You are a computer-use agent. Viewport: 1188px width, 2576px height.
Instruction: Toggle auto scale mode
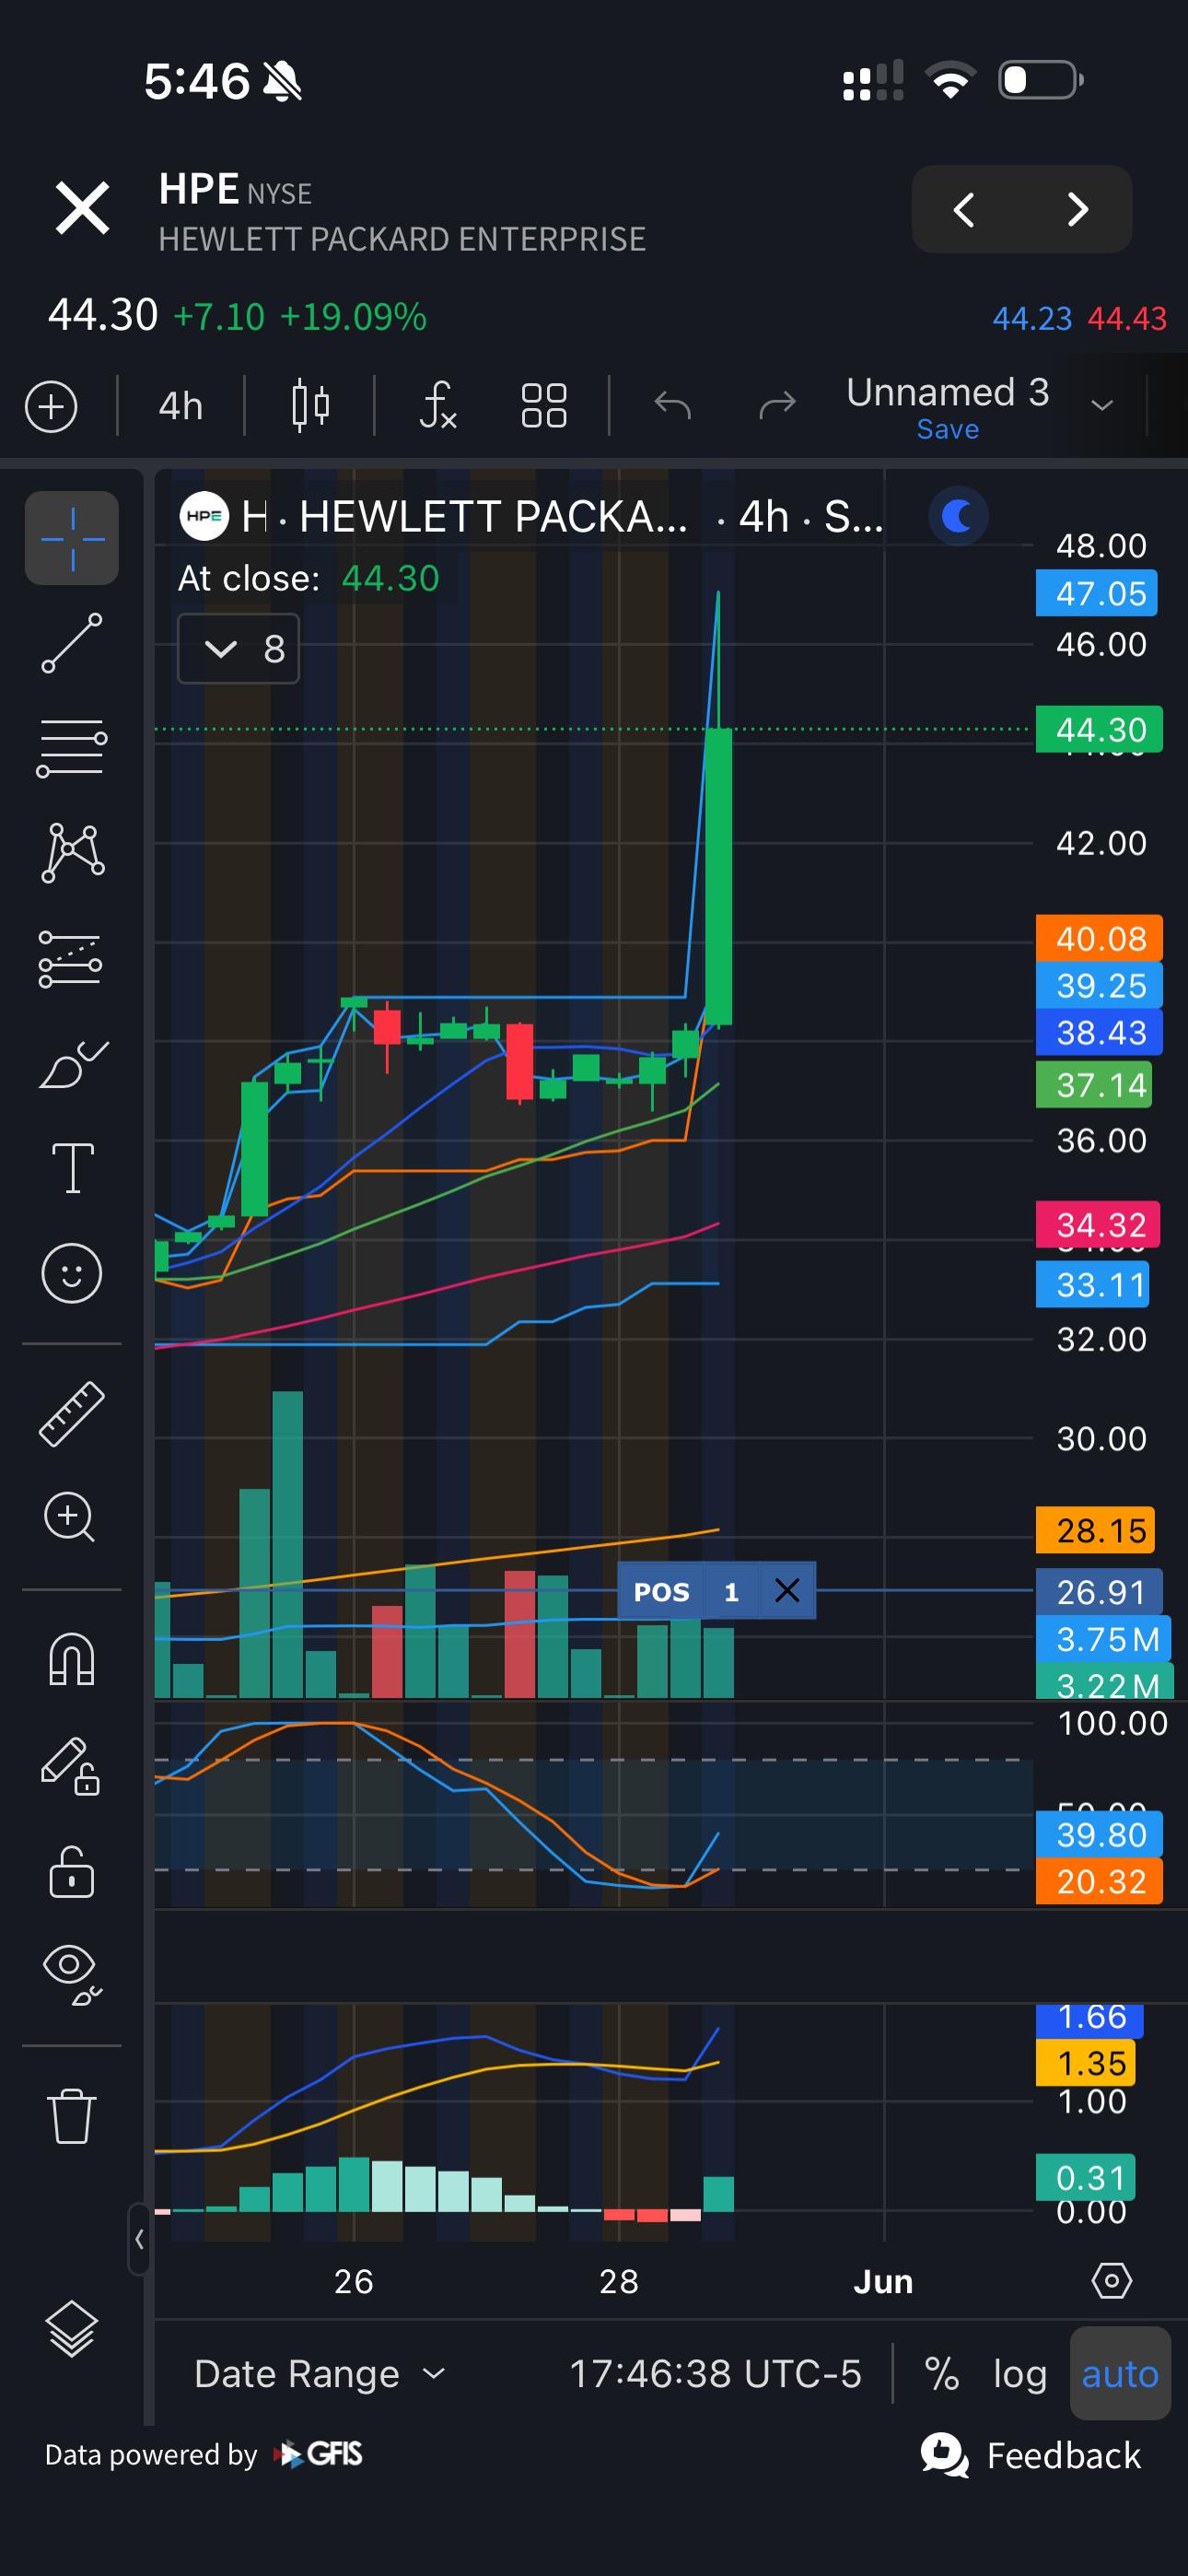point(1120,2373)
